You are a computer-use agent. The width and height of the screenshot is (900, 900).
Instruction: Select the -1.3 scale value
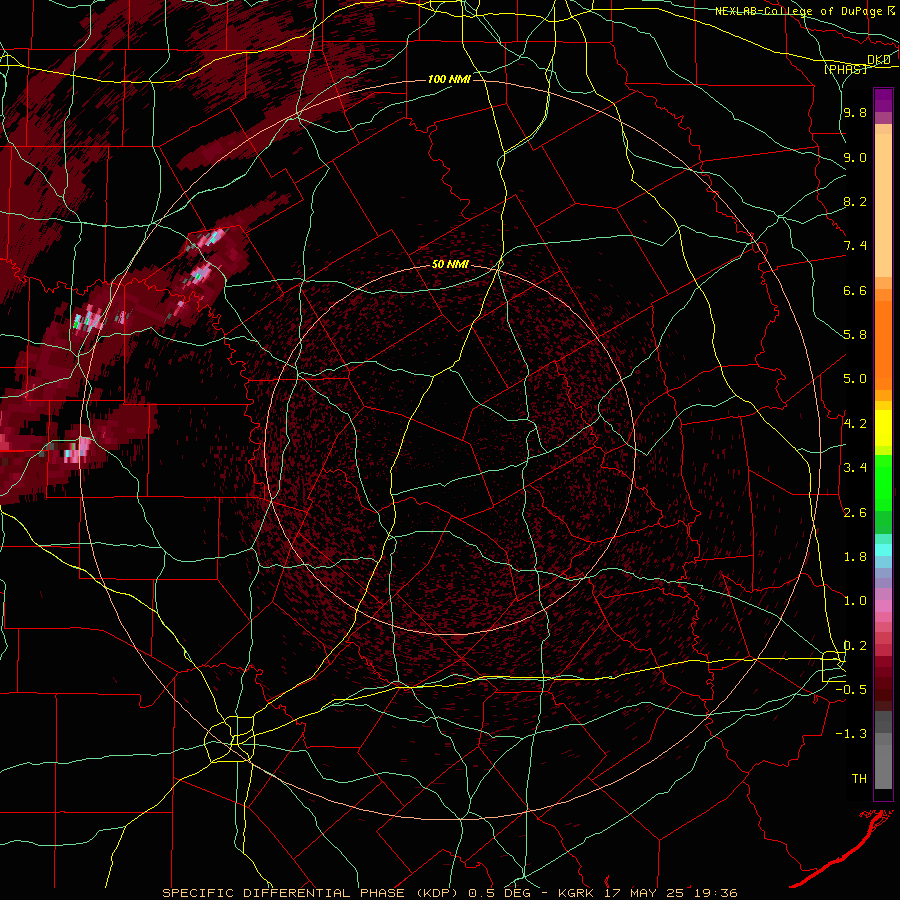(x=851, y=734)
